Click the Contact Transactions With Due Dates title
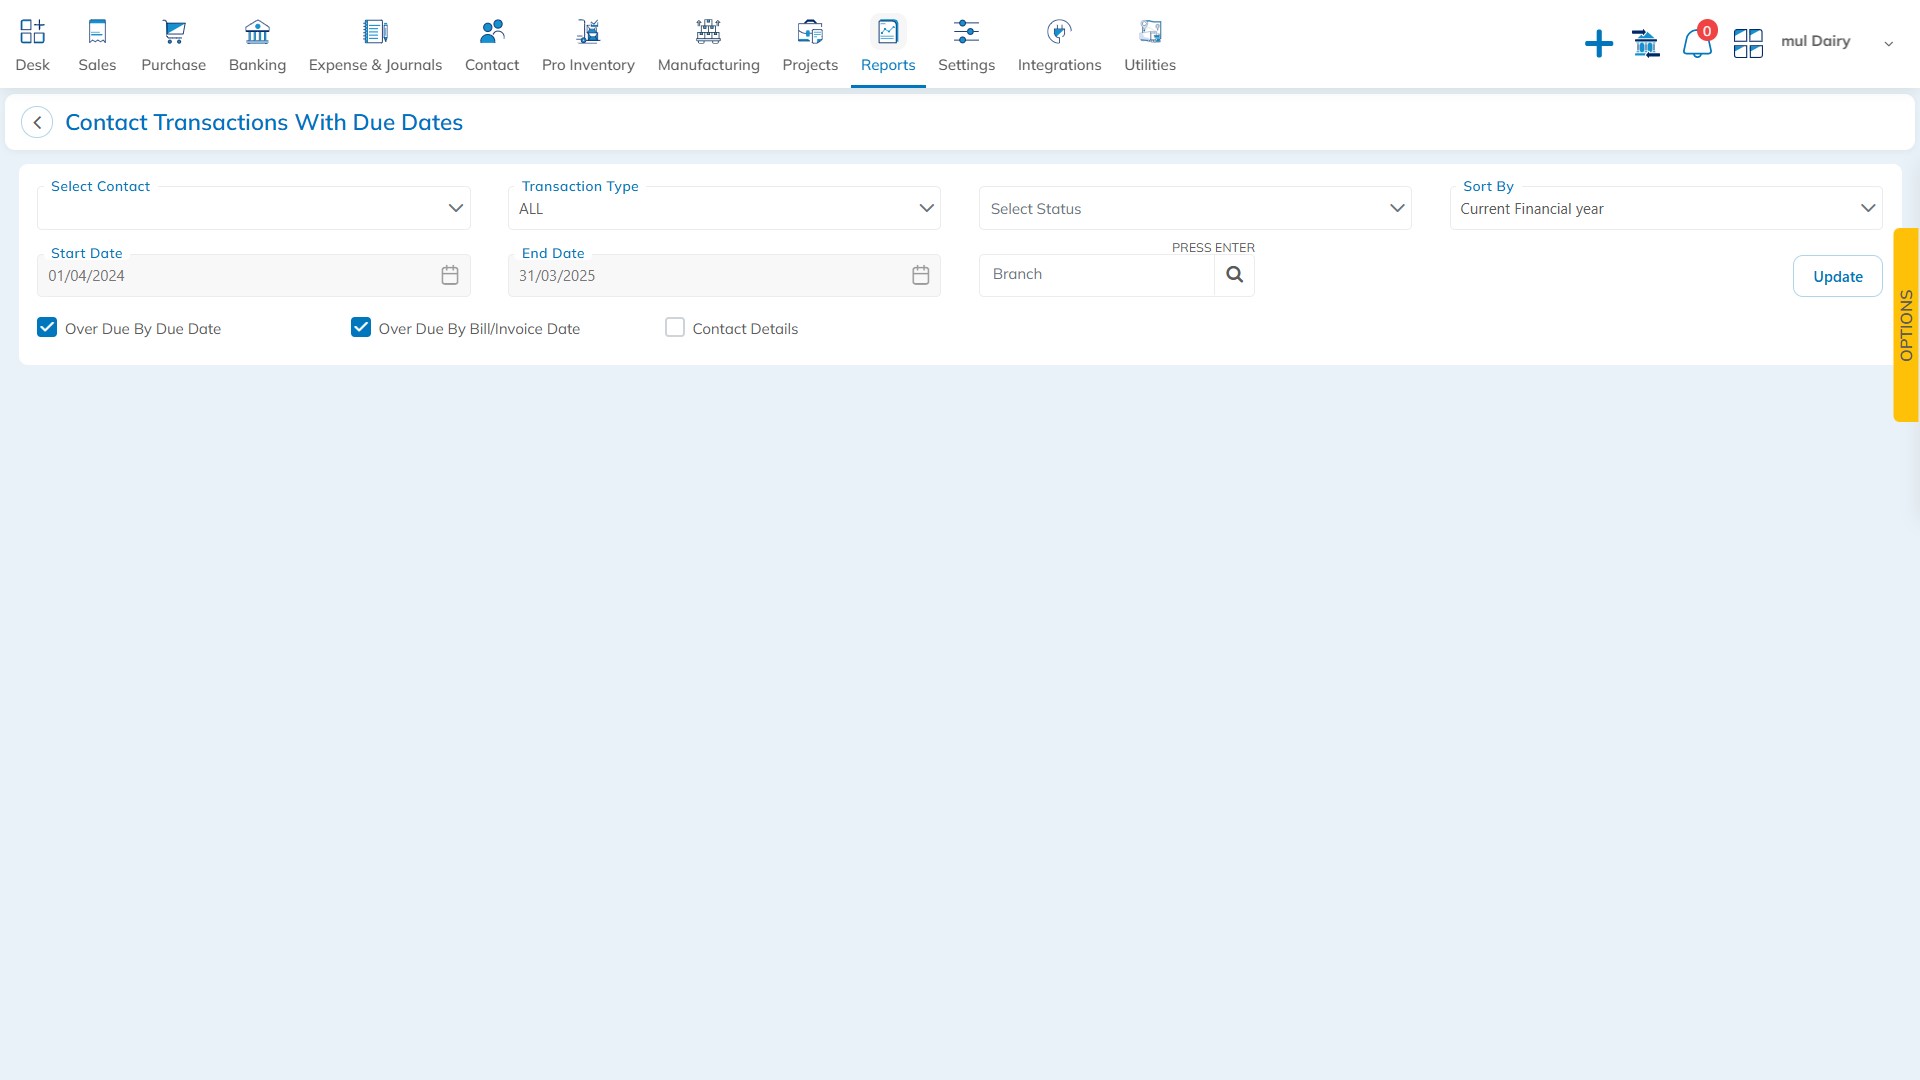 tap(264, 122)
